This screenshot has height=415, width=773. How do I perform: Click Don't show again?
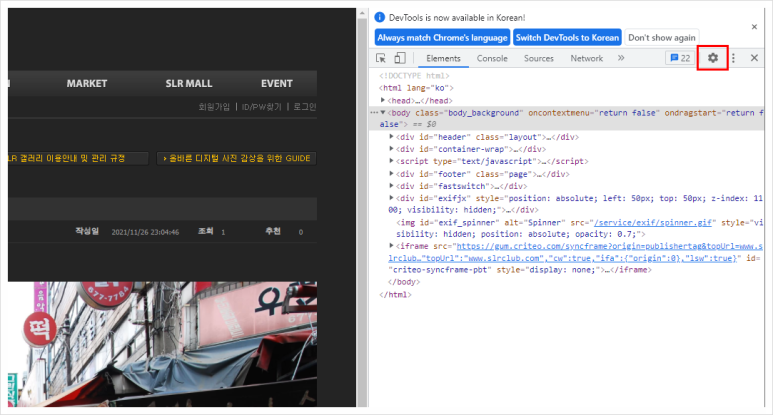(x=662, y=37)
